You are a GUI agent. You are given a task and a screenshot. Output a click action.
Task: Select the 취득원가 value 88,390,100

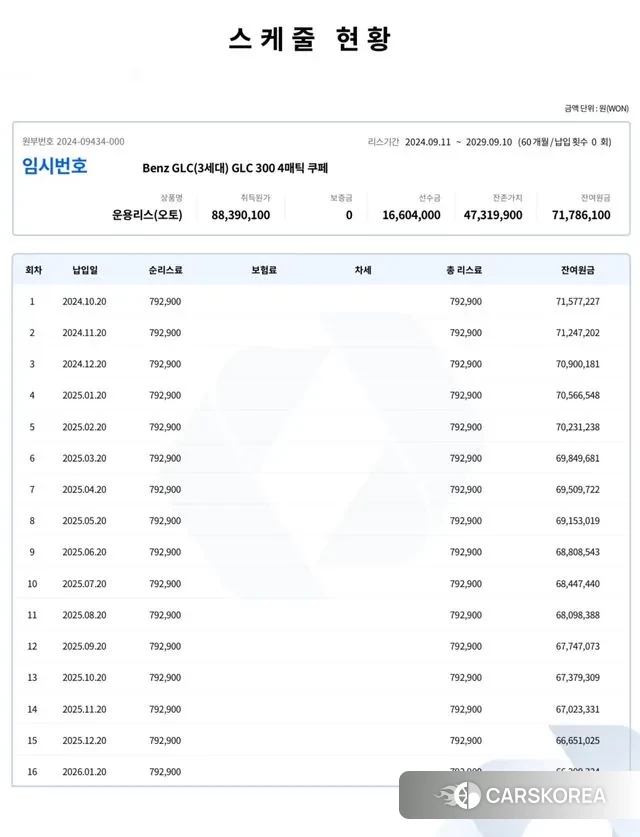click(x=240, y=215)
